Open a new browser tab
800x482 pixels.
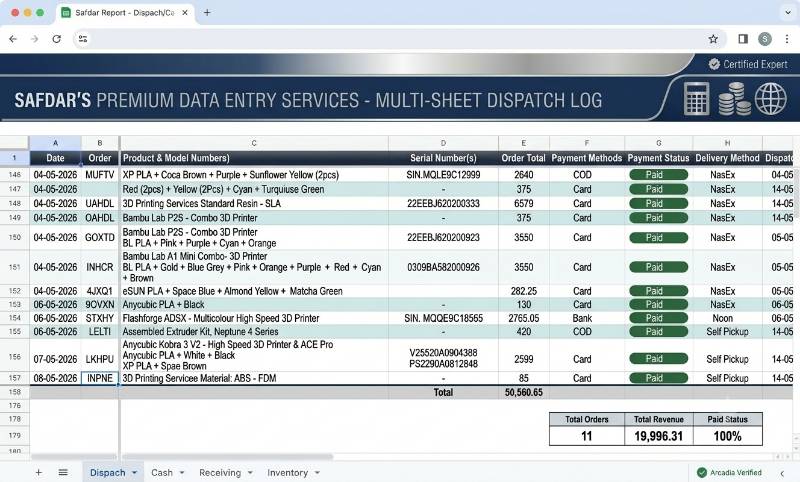tap(207, 12)
